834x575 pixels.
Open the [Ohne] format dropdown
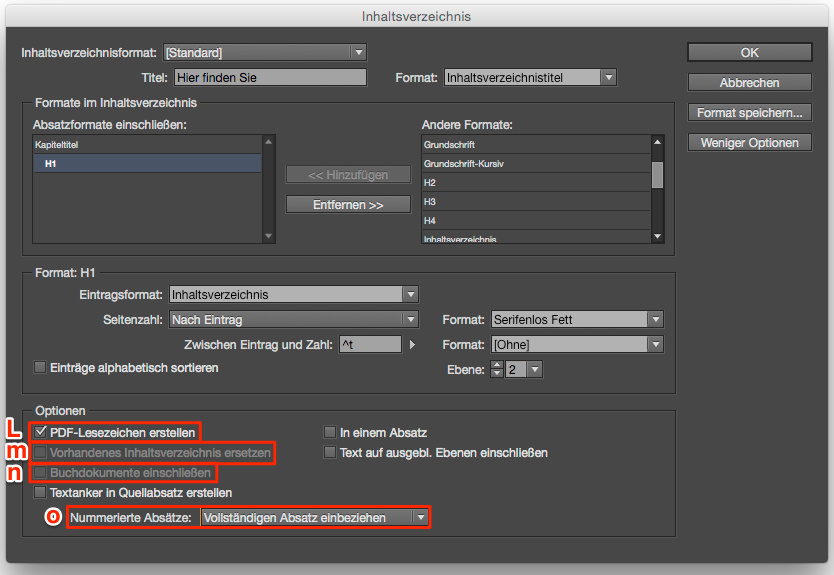[577, 345]
